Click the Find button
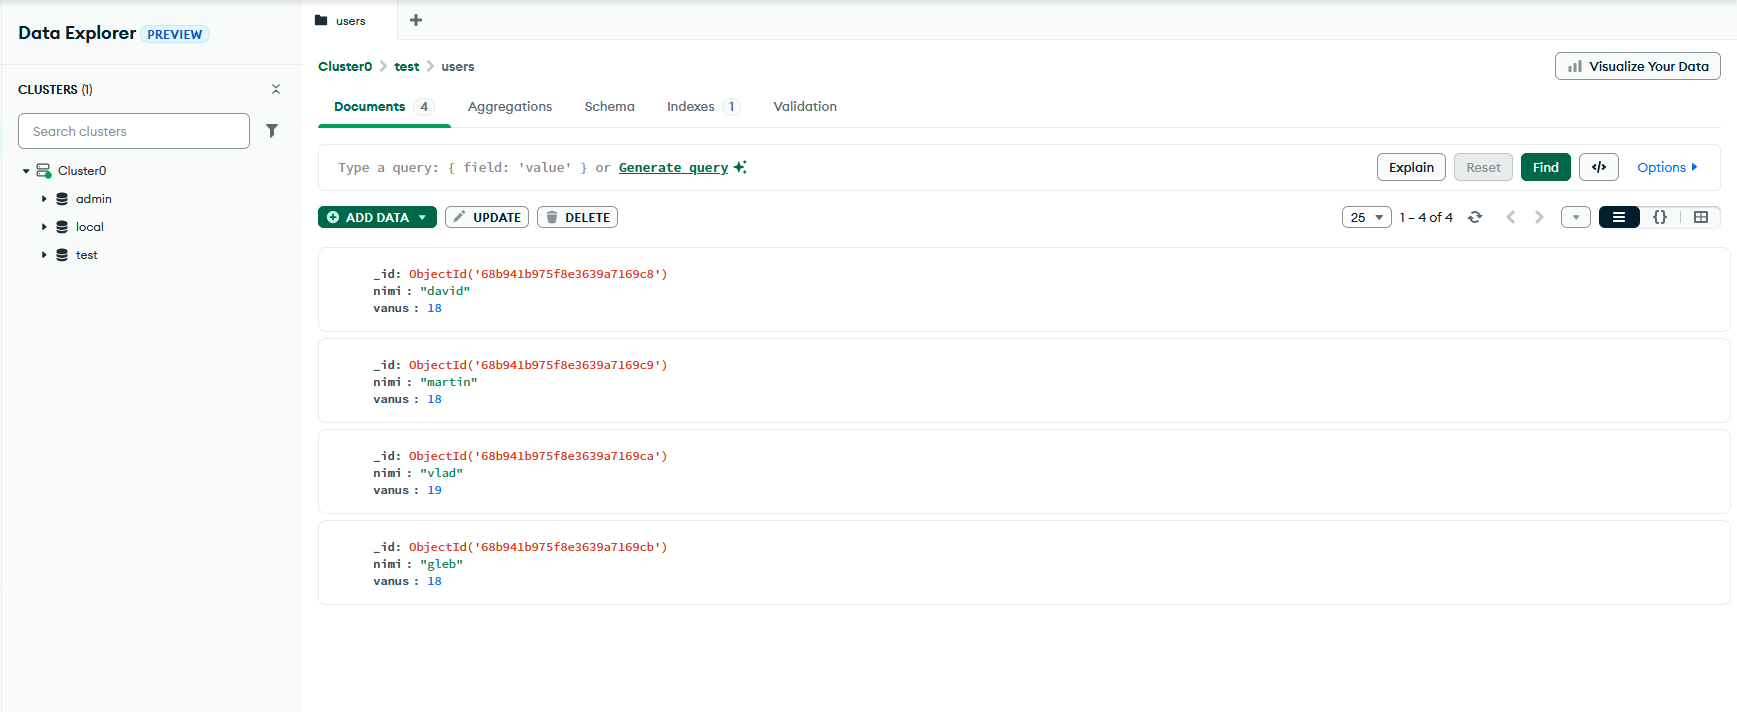 tap(1546, 167)
